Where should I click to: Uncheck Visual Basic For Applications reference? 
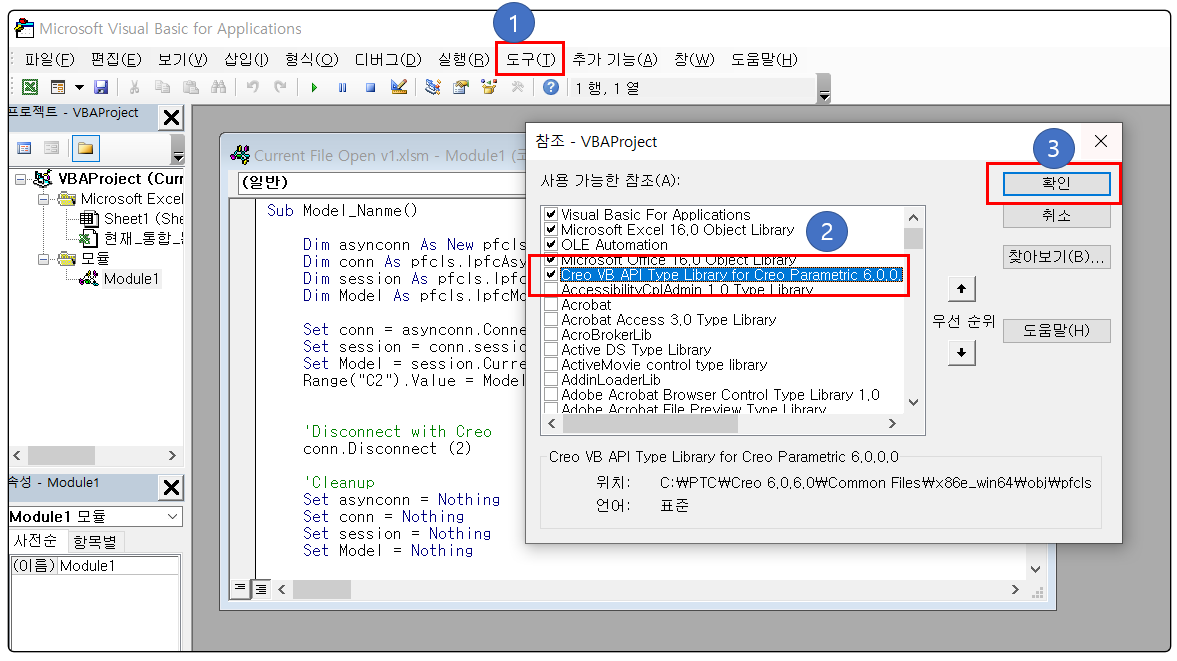(x=551, y=215)
